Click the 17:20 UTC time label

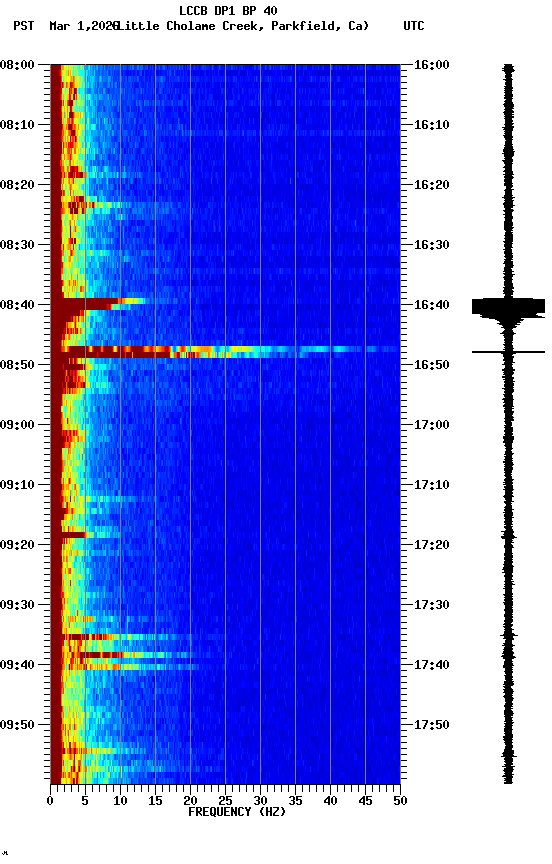pyautogui.click(x=432, y=545)
